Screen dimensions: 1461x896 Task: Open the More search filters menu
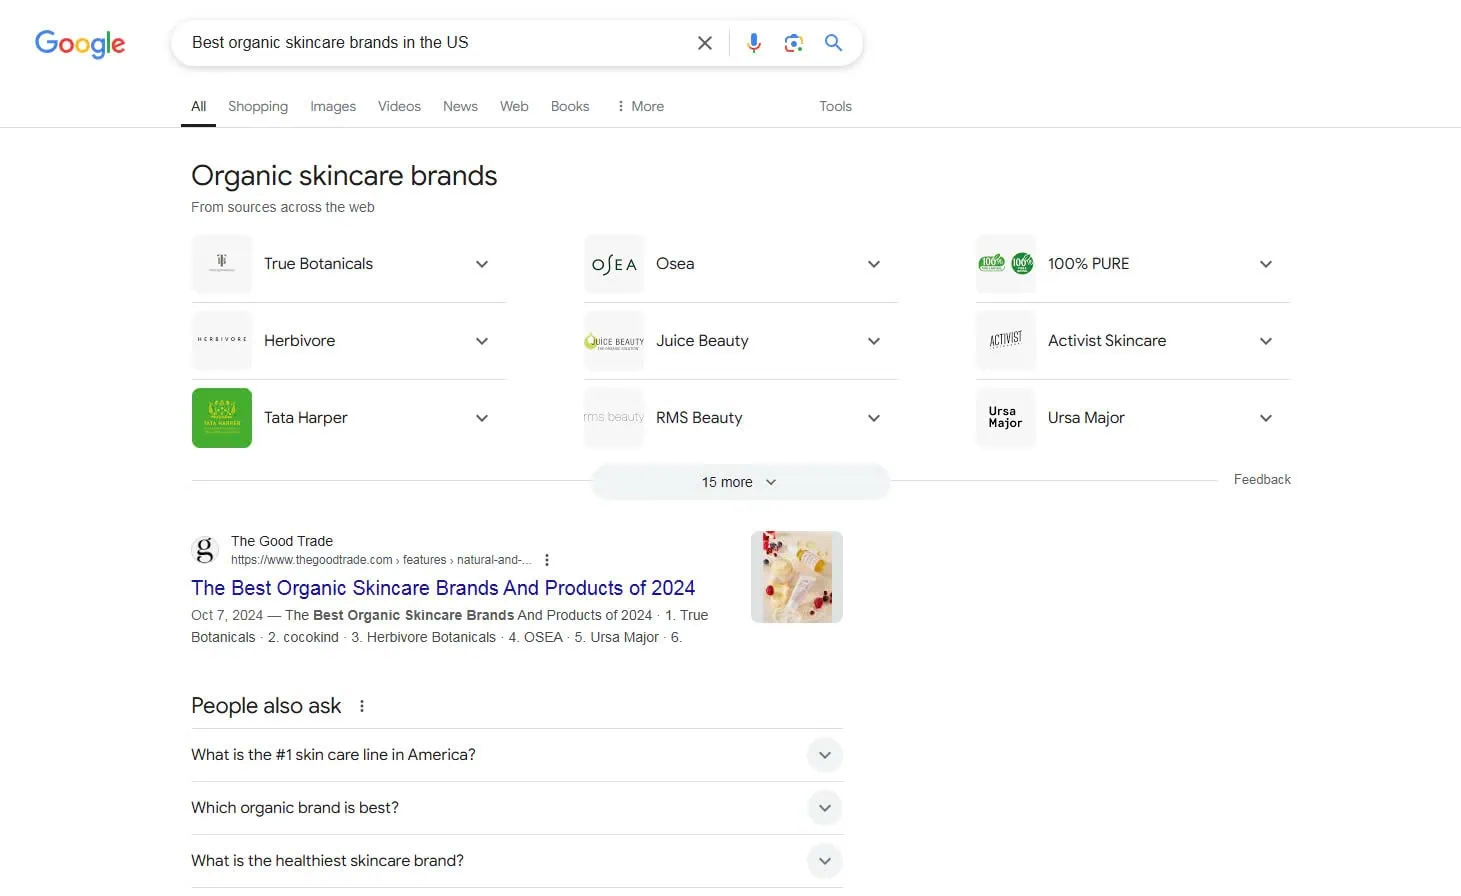pyautogui.click(x=640, y=106)
